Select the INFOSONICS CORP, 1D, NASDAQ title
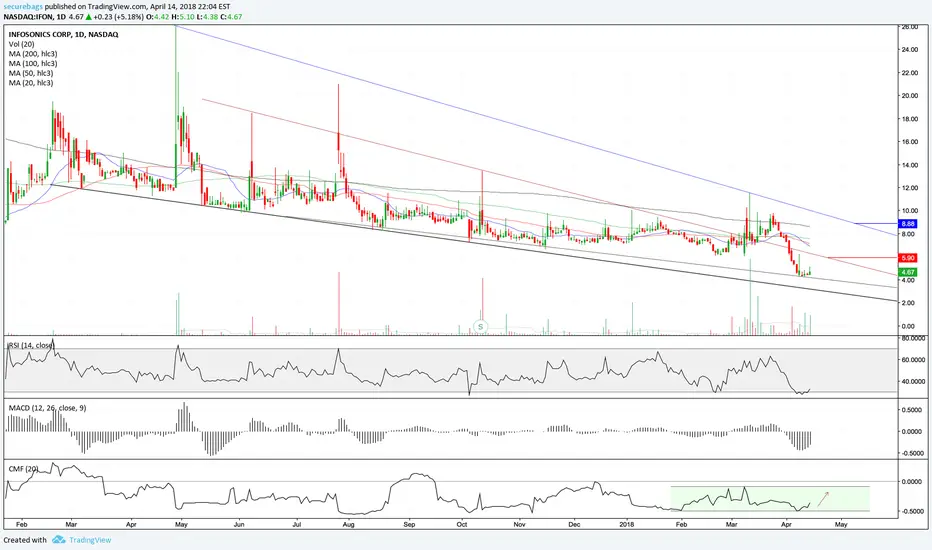The image size is (932, 550). [x=63, y=34]
